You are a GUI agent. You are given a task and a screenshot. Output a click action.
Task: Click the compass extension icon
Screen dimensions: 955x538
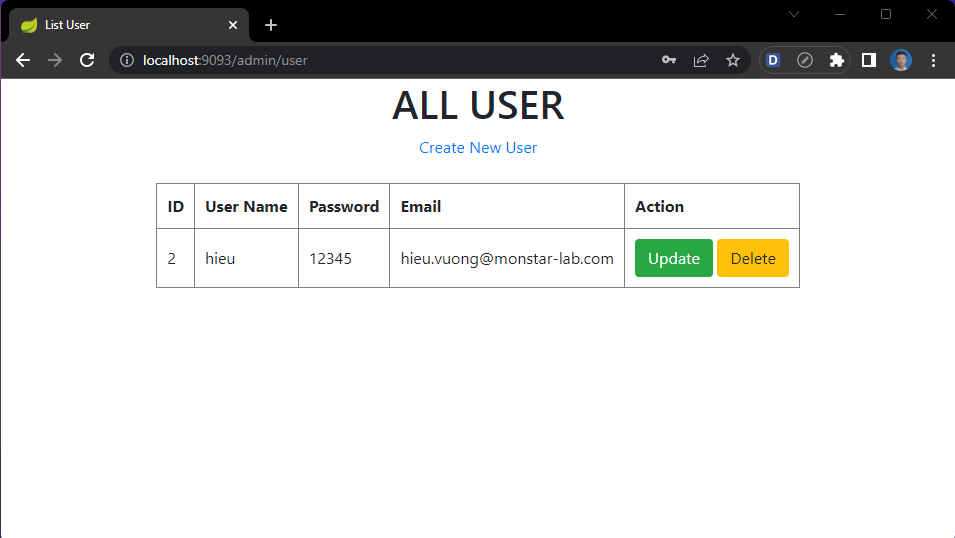805,60
